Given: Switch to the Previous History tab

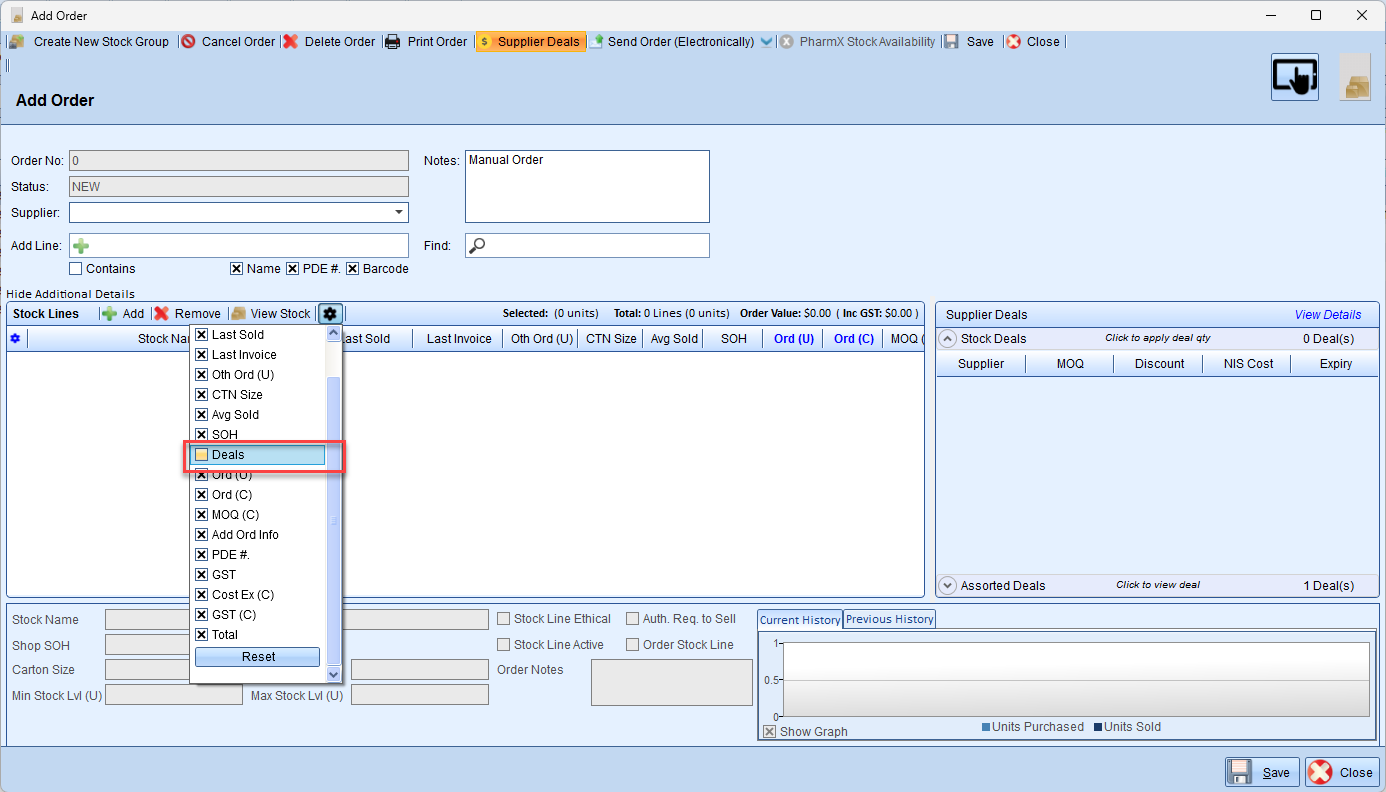Looking at the screenshot, I should tap(889, 619).
